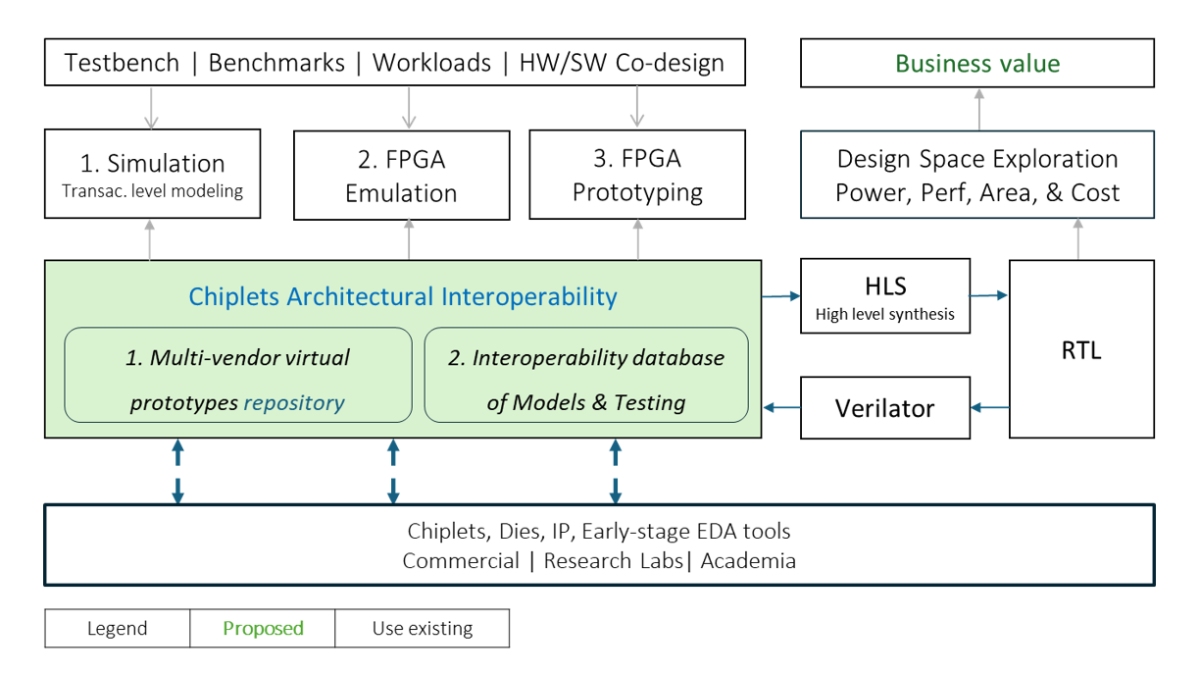
Task: Click the 3. FPGA Prototyping box
Action: [x=637, y=174]
